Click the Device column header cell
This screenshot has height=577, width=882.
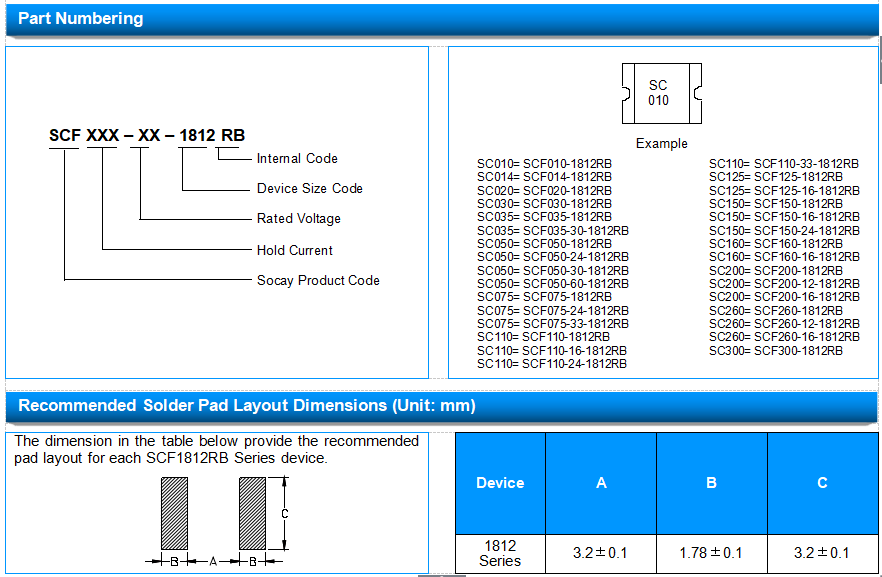[x=500, y=483]
